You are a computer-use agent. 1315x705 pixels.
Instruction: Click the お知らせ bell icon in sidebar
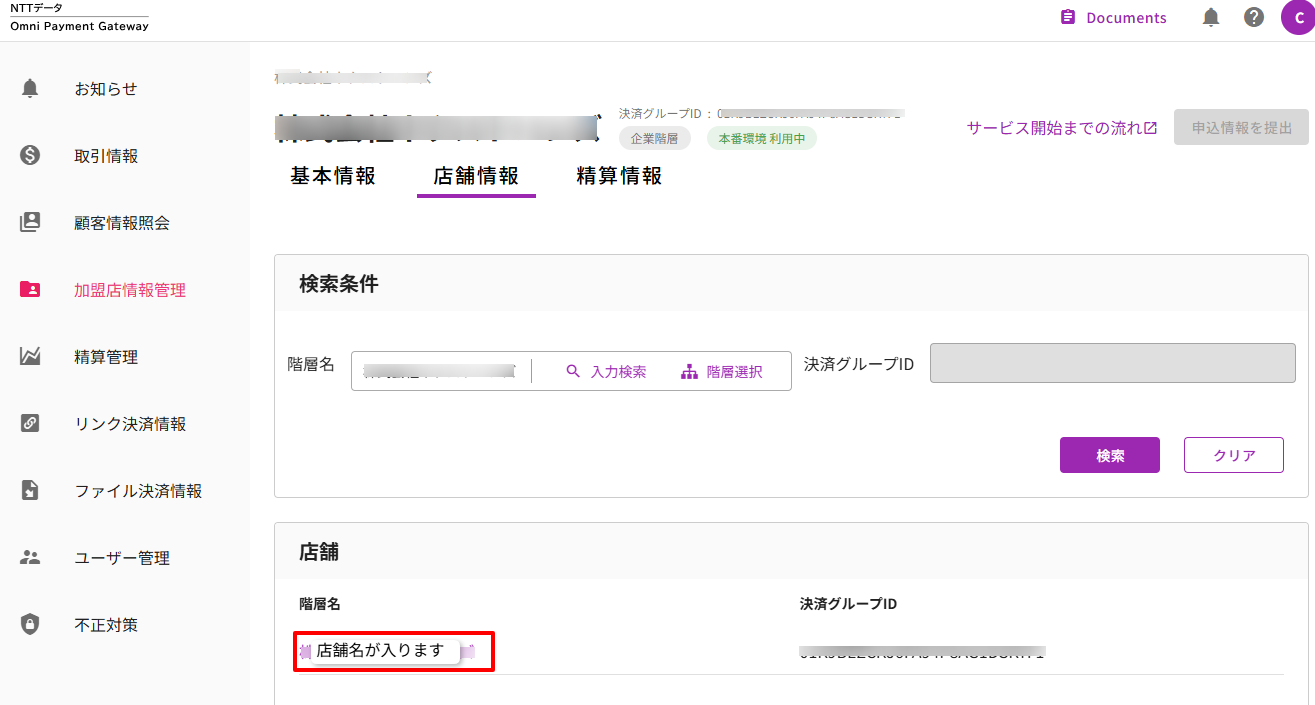[30, 89]
